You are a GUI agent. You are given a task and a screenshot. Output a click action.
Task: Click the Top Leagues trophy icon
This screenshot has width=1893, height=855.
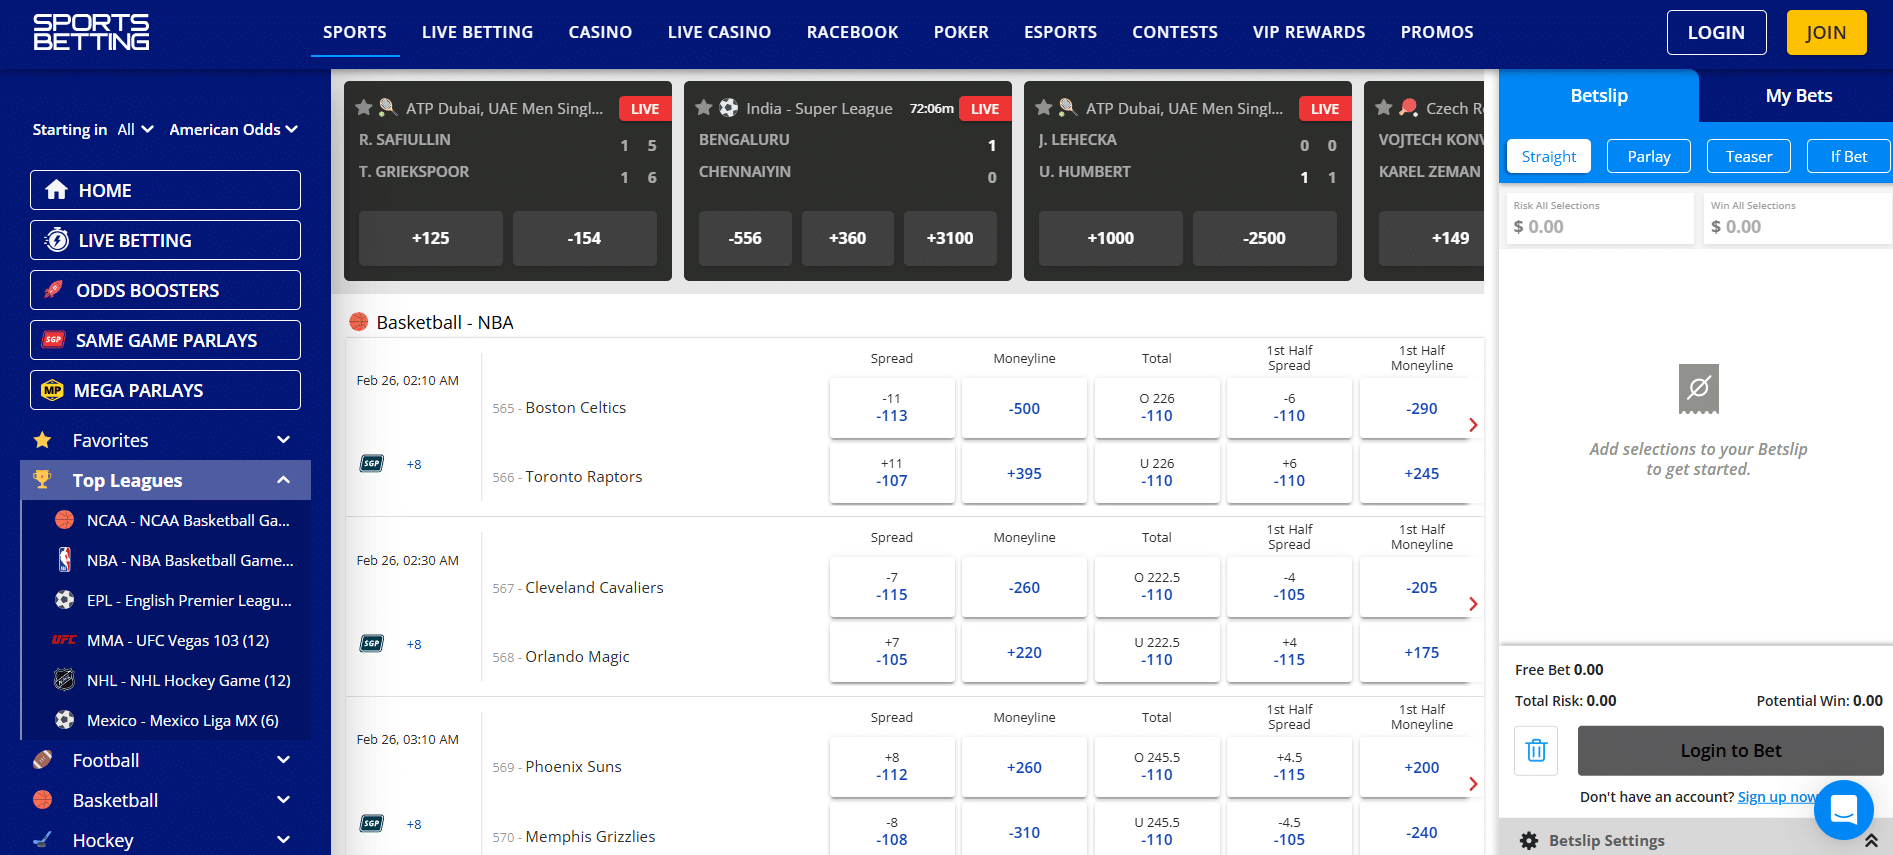(x=42, y=480)
